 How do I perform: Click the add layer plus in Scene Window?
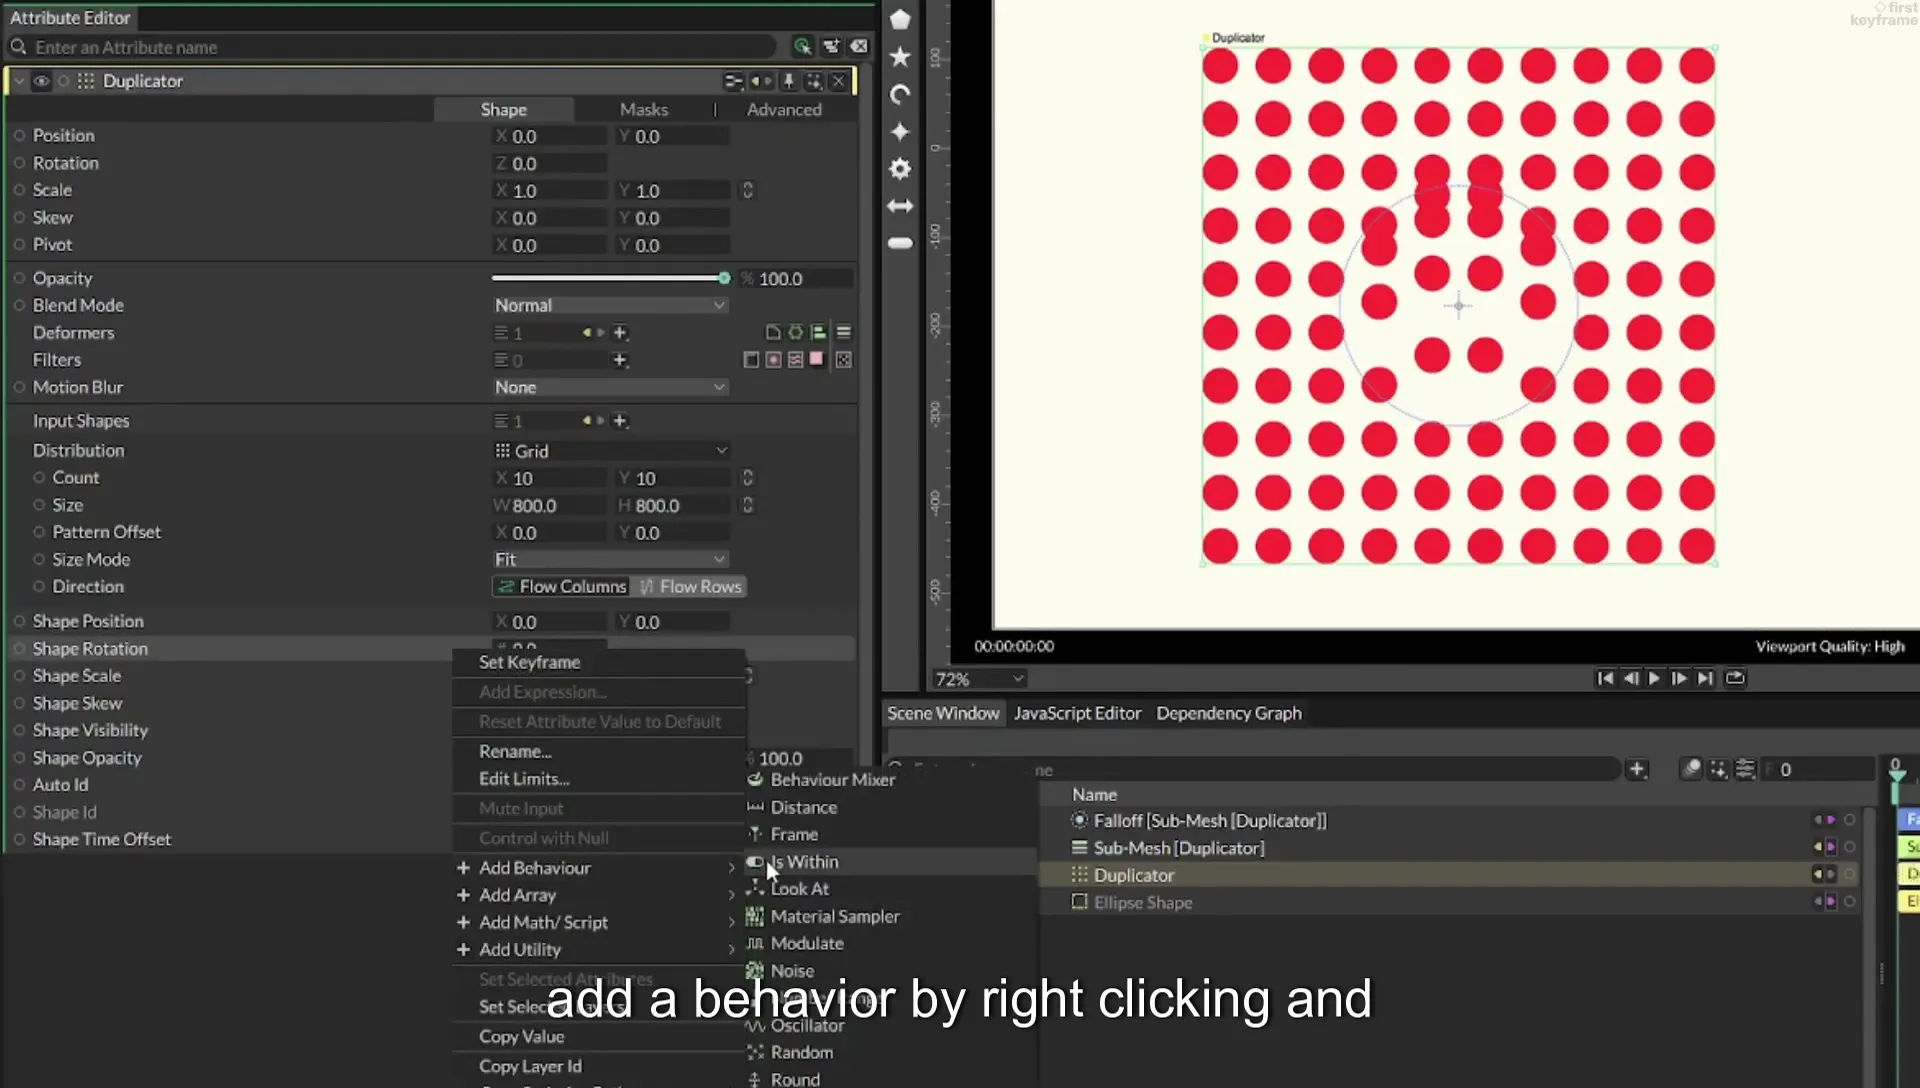click(x=1637, y=769)
